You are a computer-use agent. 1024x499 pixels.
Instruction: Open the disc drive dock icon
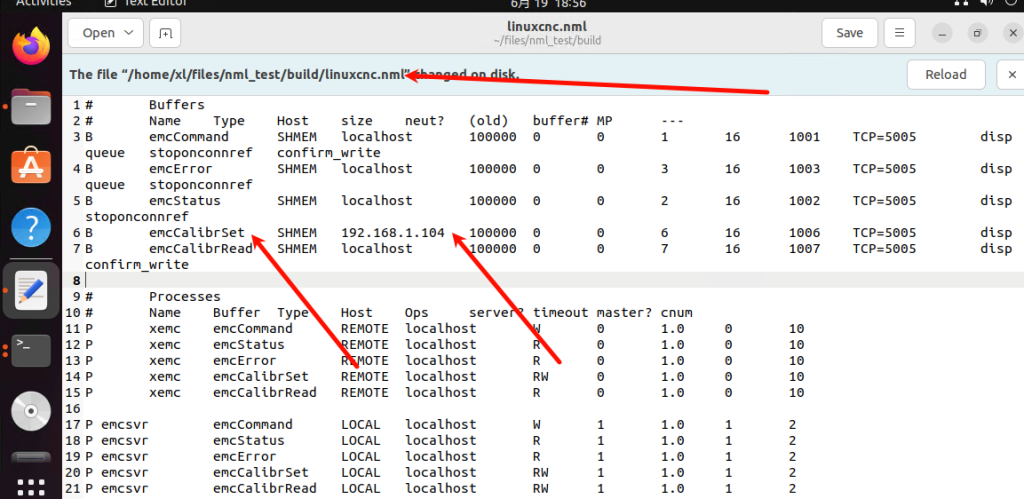pos(31,411)
